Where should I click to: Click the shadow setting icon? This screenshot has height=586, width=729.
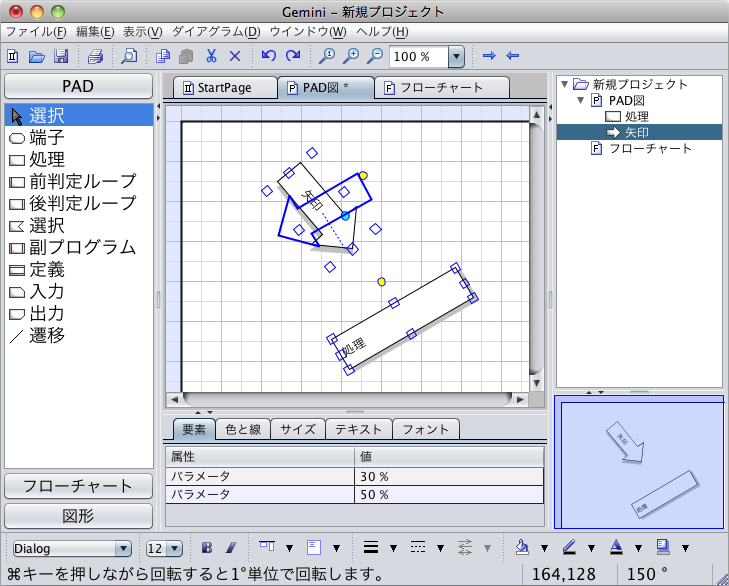click(x=663, y=547)
